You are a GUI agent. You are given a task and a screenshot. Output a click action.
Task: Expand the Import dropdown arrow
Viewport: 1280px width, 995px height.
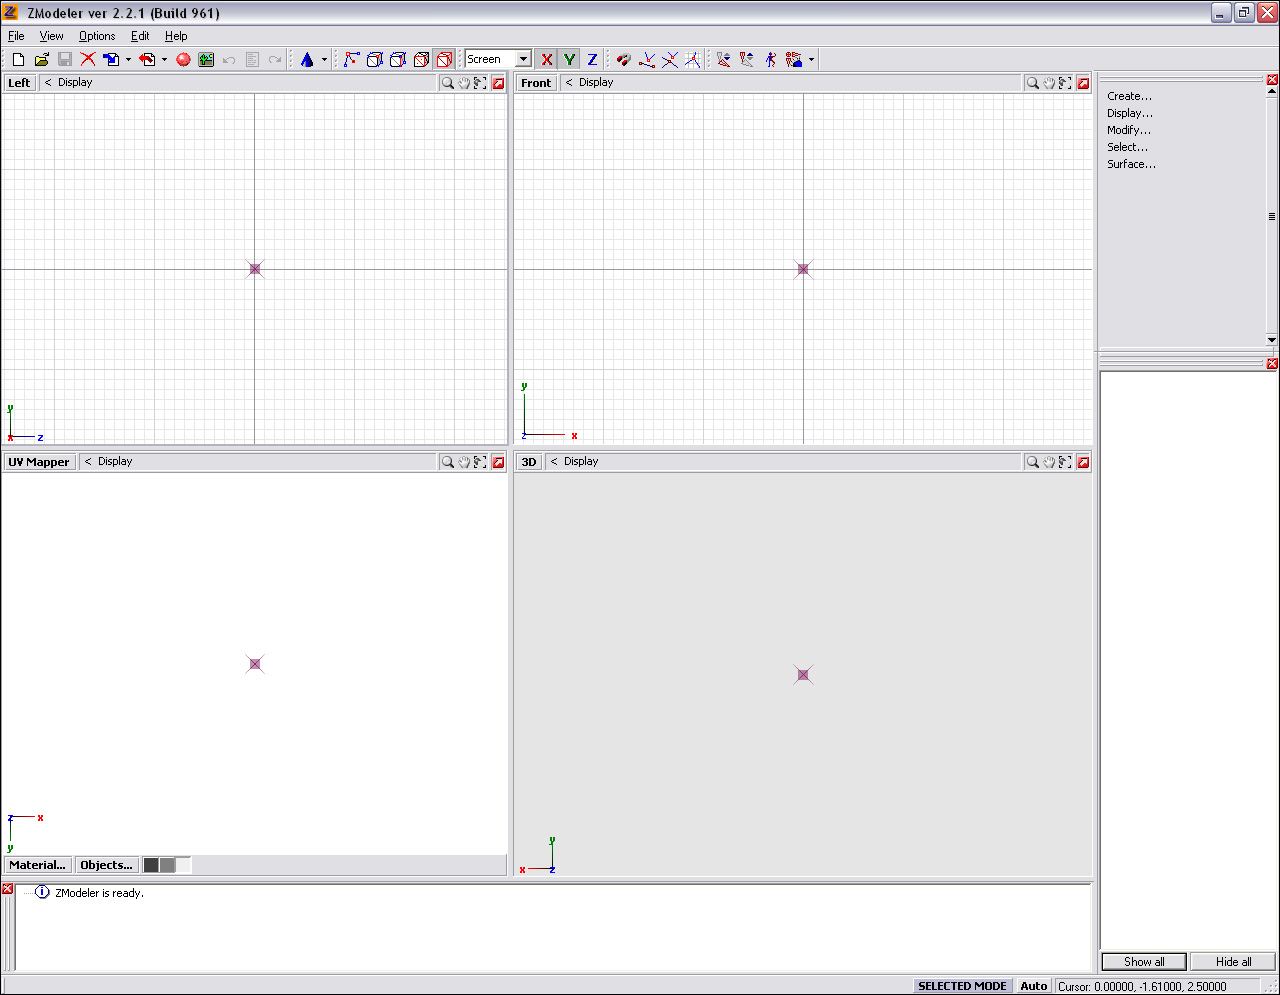tap(128, 59)
